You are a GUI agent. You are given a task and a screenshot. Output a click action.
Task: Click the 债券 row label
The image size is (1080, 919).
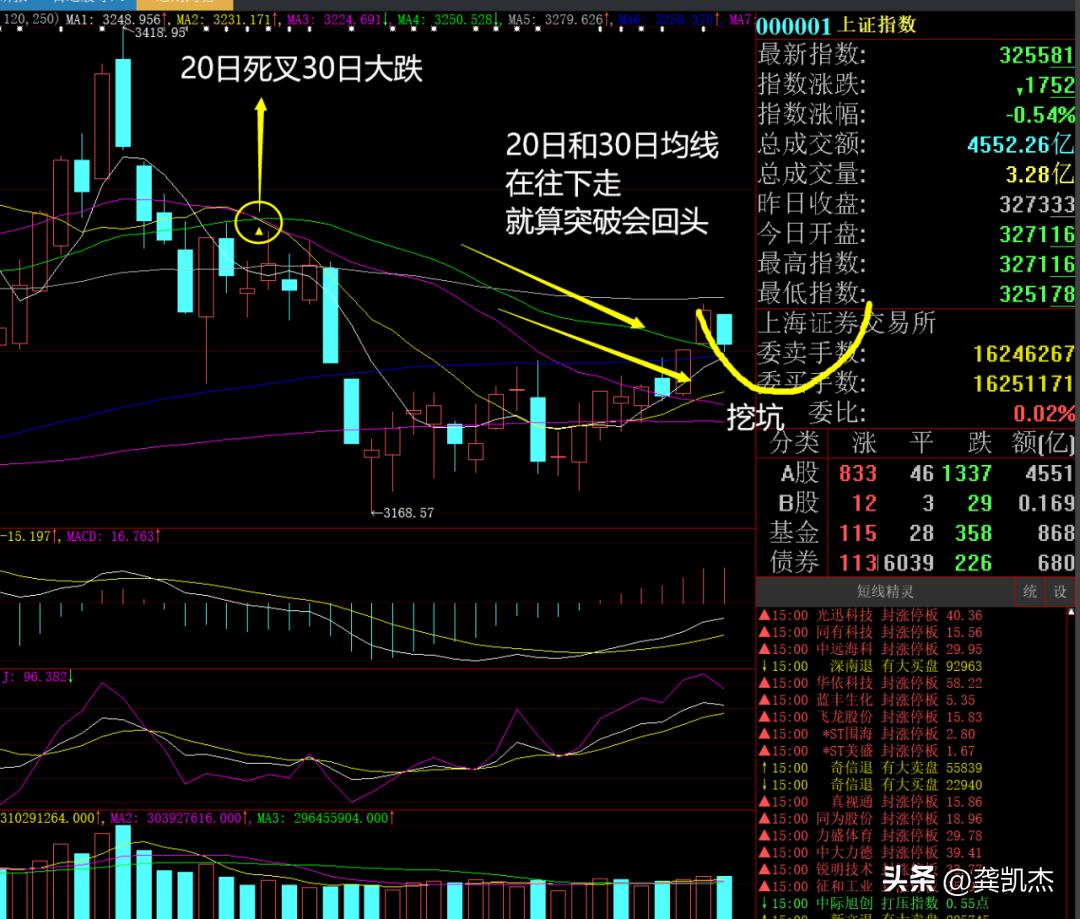coord(794,563)
